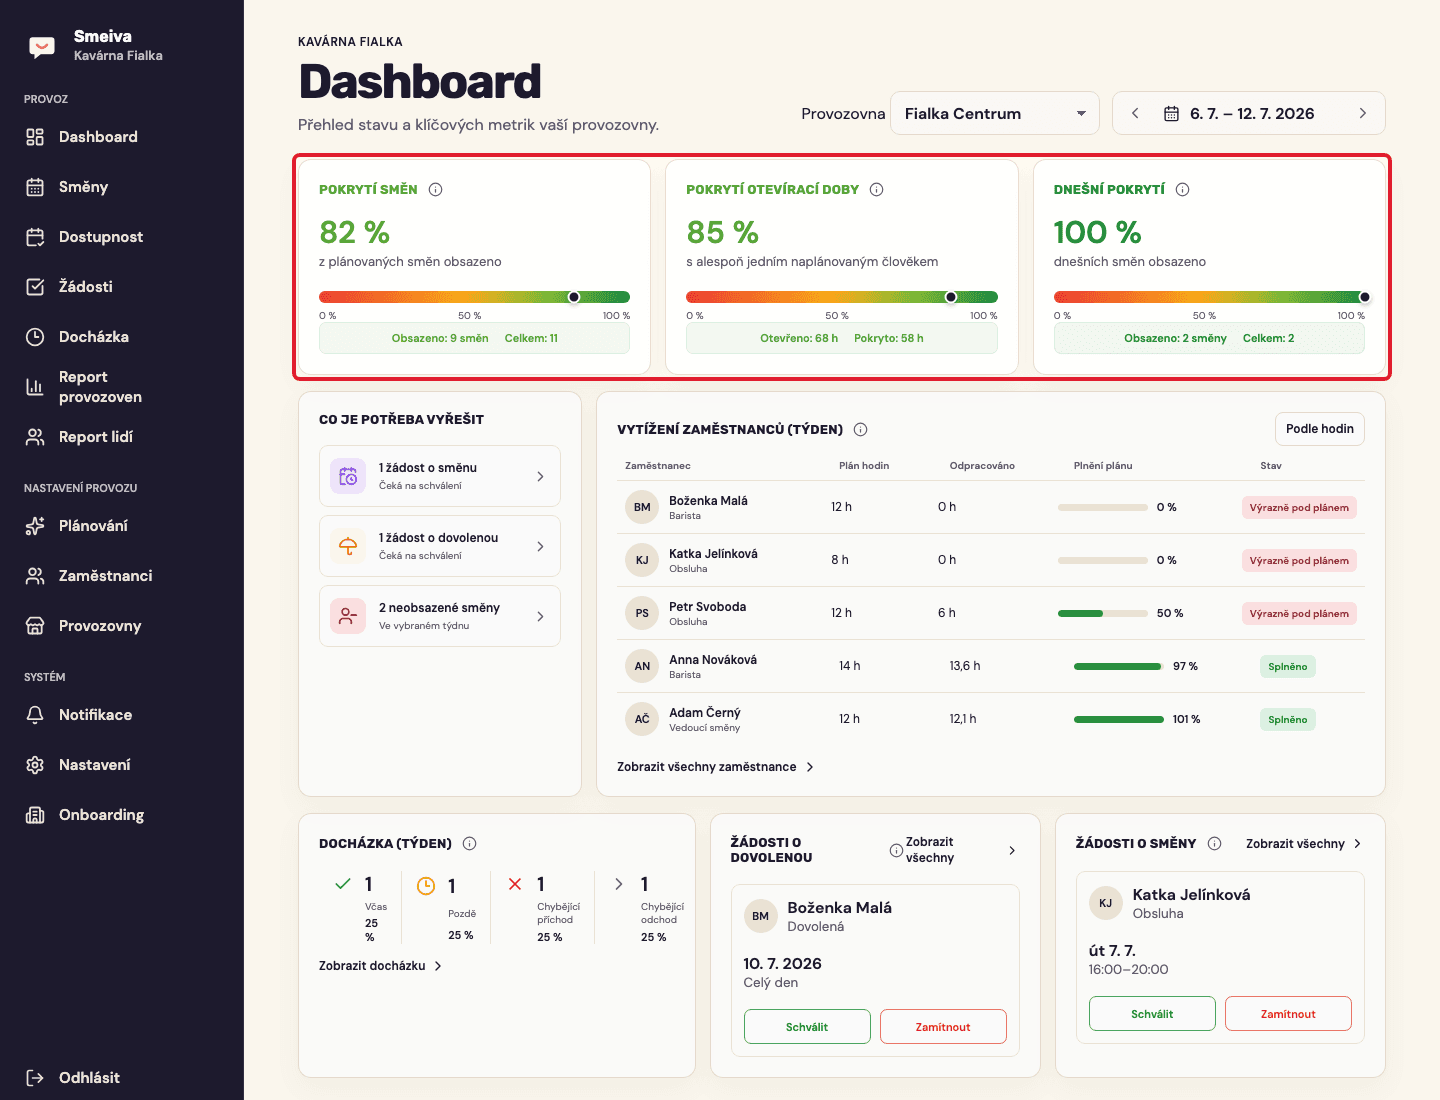Open the 1 žádost o dovolenou item

pos(440,546)
